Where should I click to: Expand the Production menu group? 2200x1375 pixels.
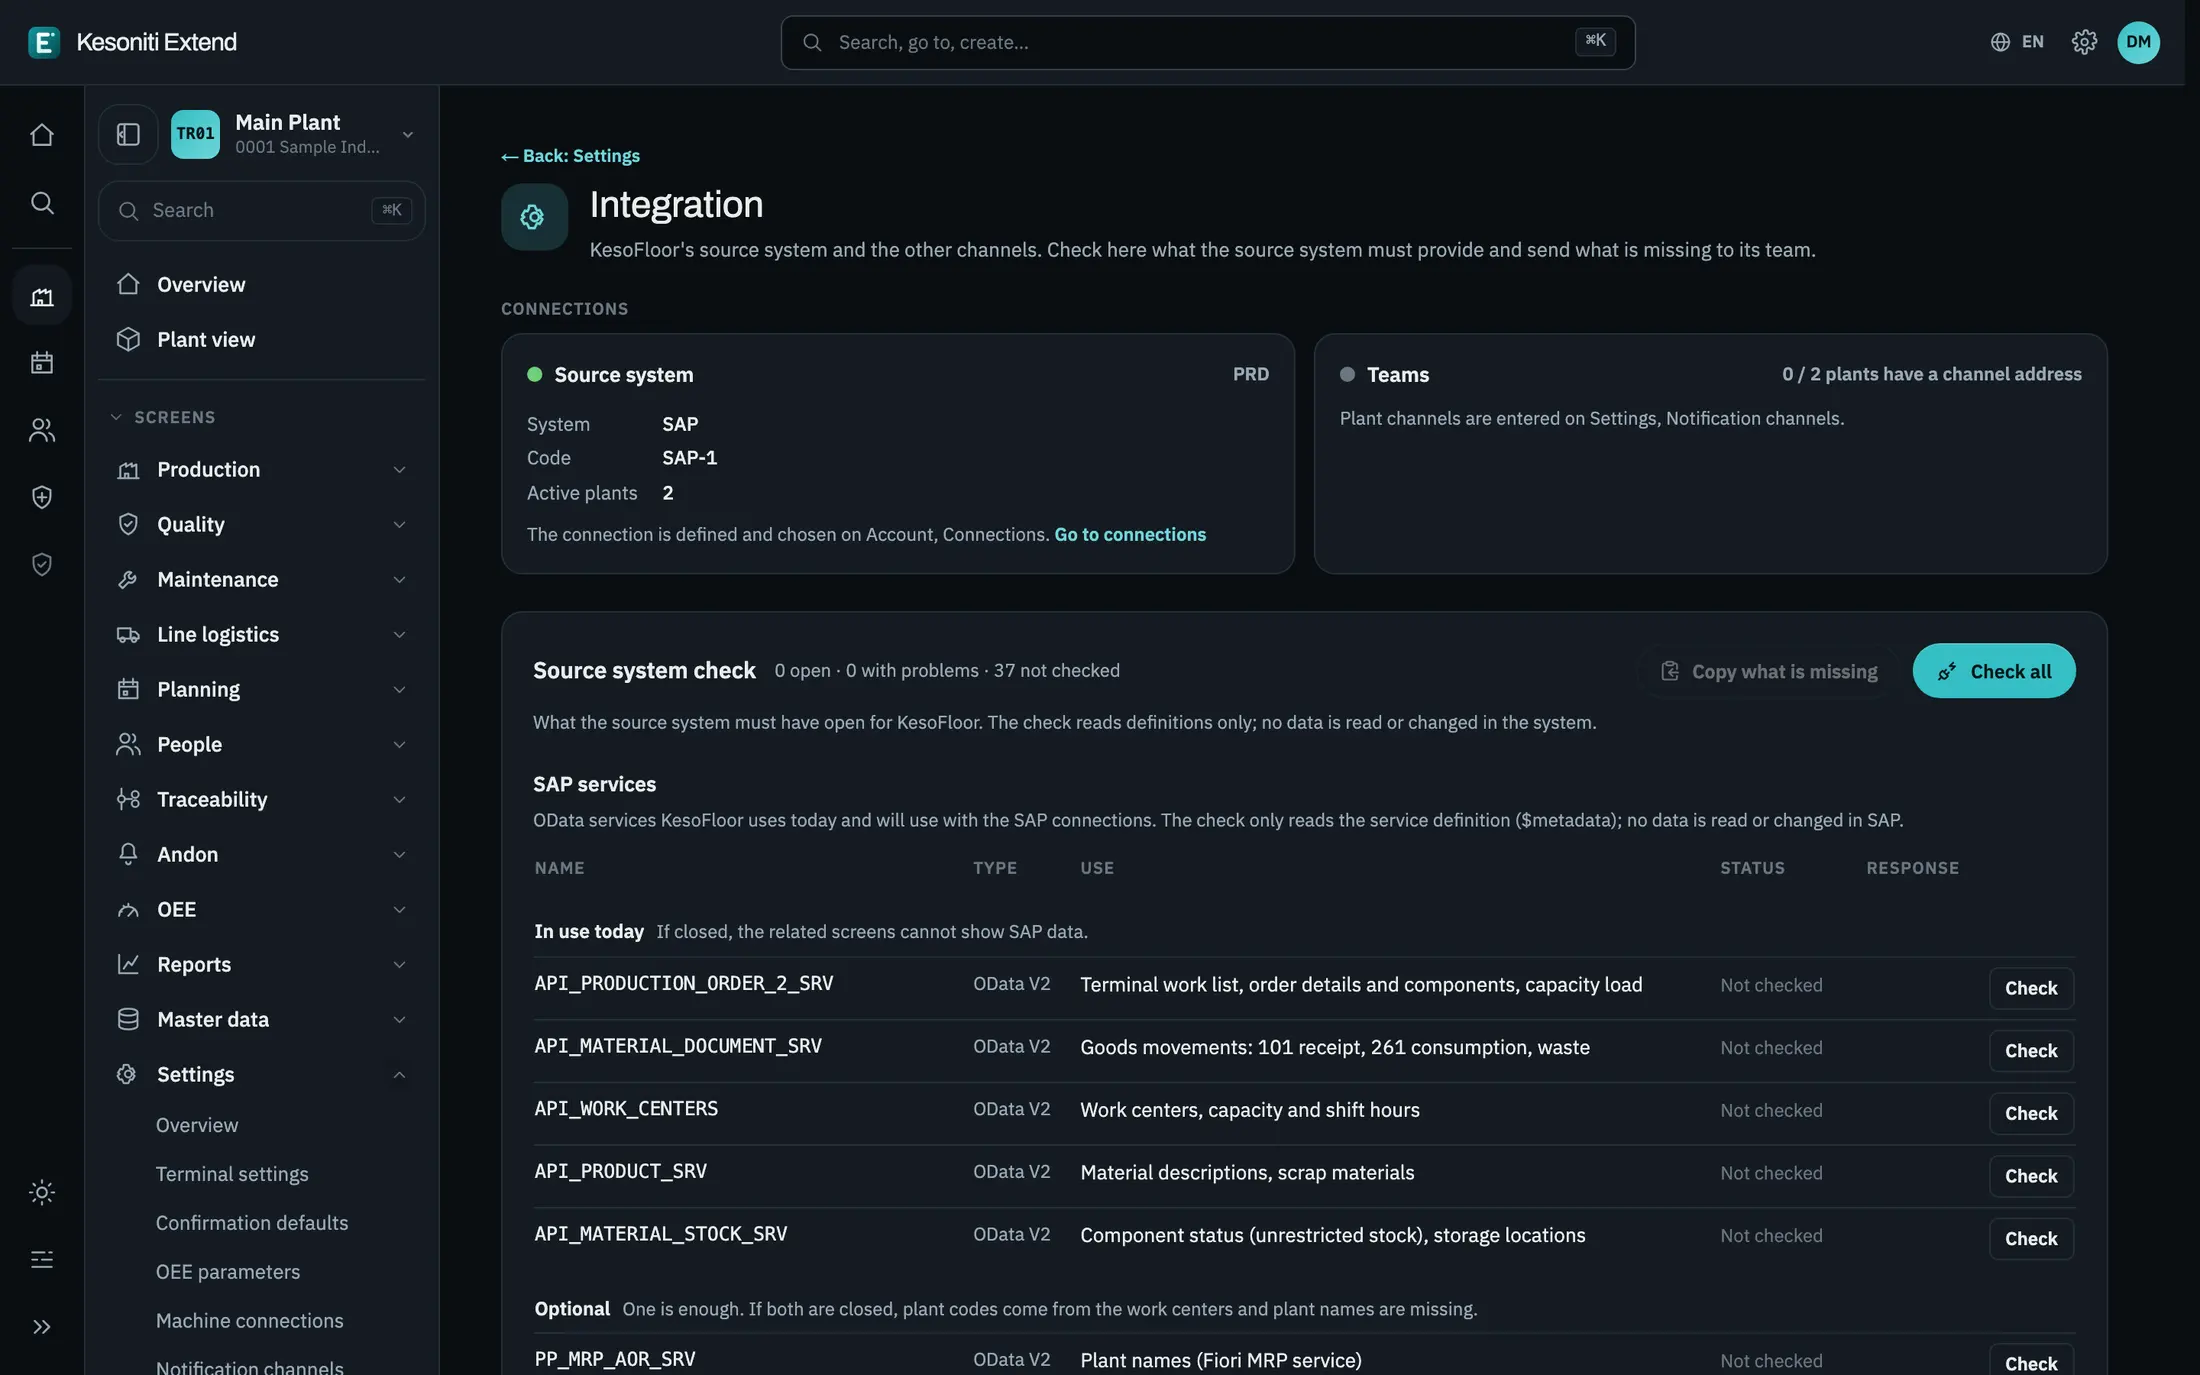click(262, 470)
